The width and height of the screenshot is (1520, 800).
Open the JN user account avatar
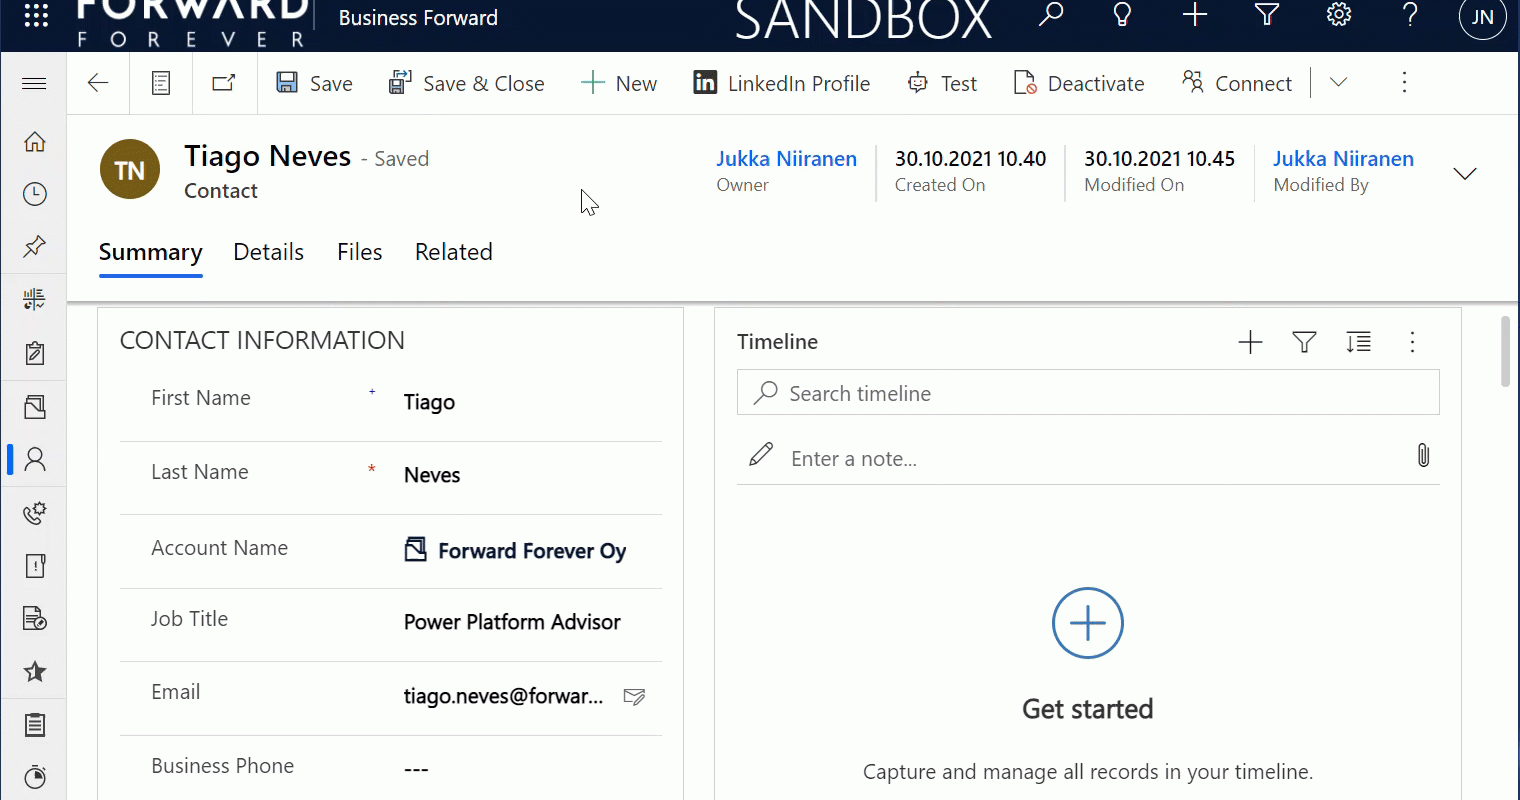coord(1483,16)
